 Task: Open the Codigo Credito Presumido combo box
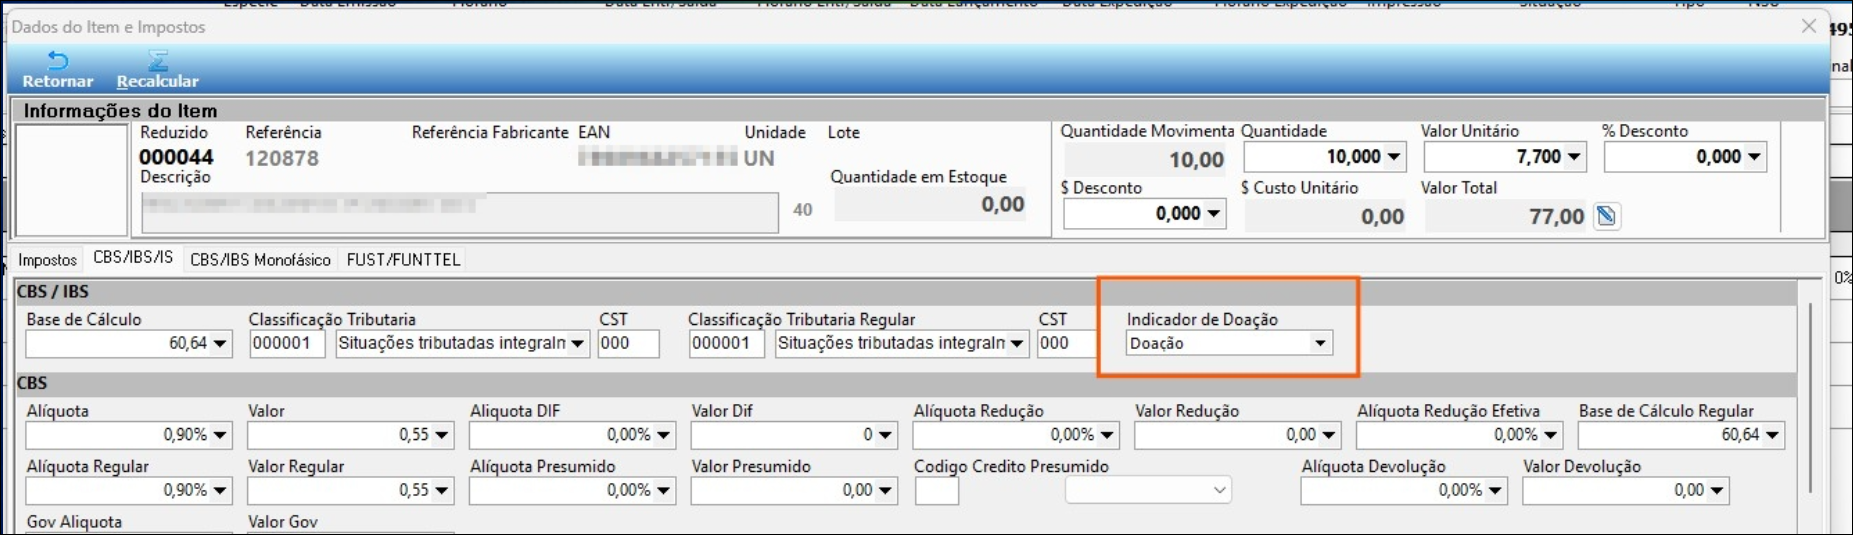pos(1219,490)
